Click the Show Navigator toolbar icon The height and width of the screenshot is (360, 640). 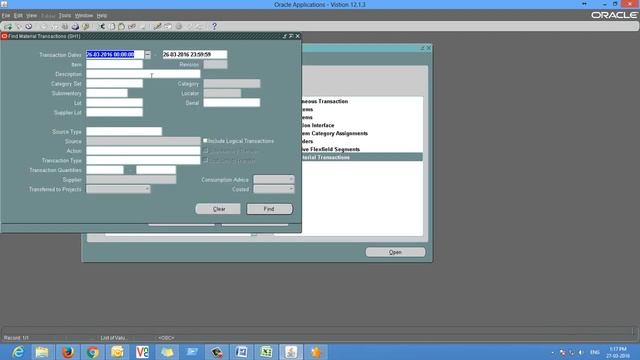pyautogui.click(x=29, y=27)
